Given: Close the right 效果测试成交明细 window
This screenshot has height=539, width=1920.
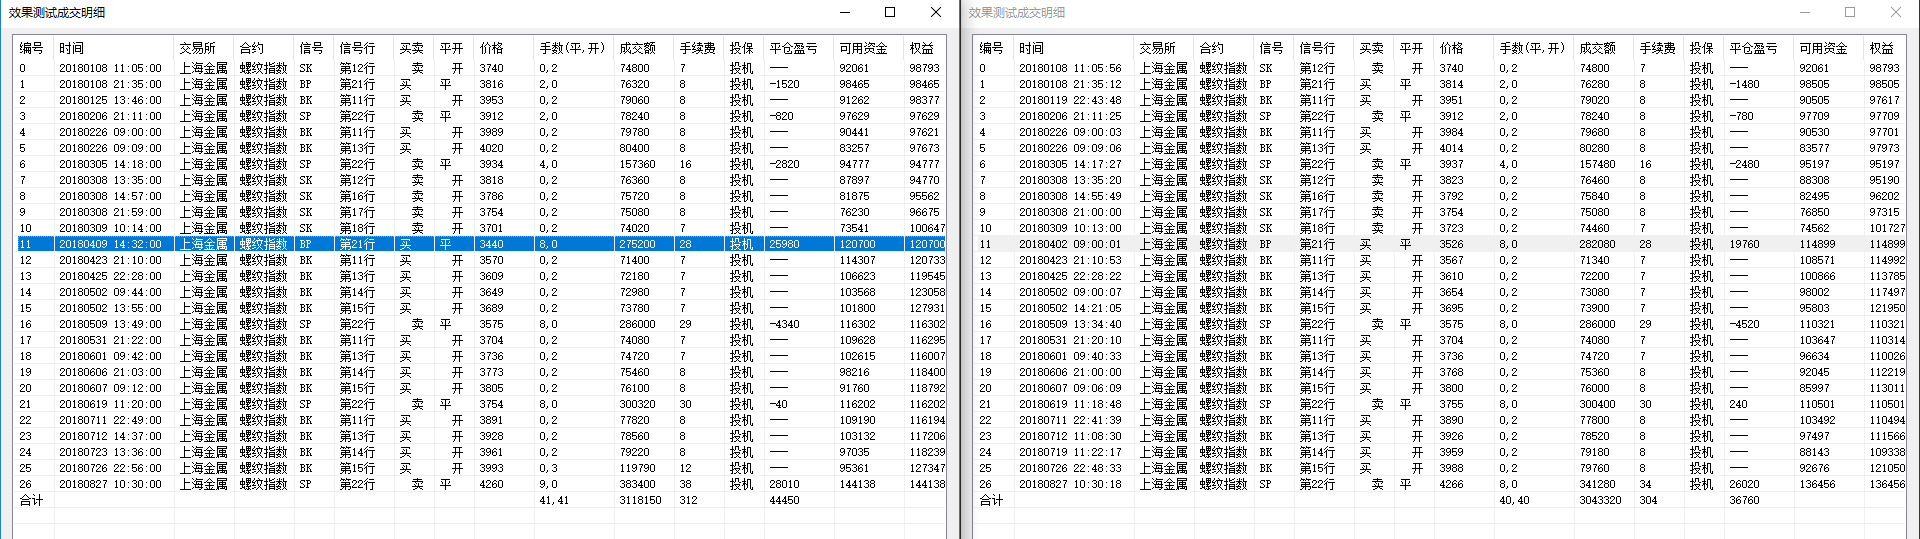Looking at the screenshot, I should click(1895, 12).
